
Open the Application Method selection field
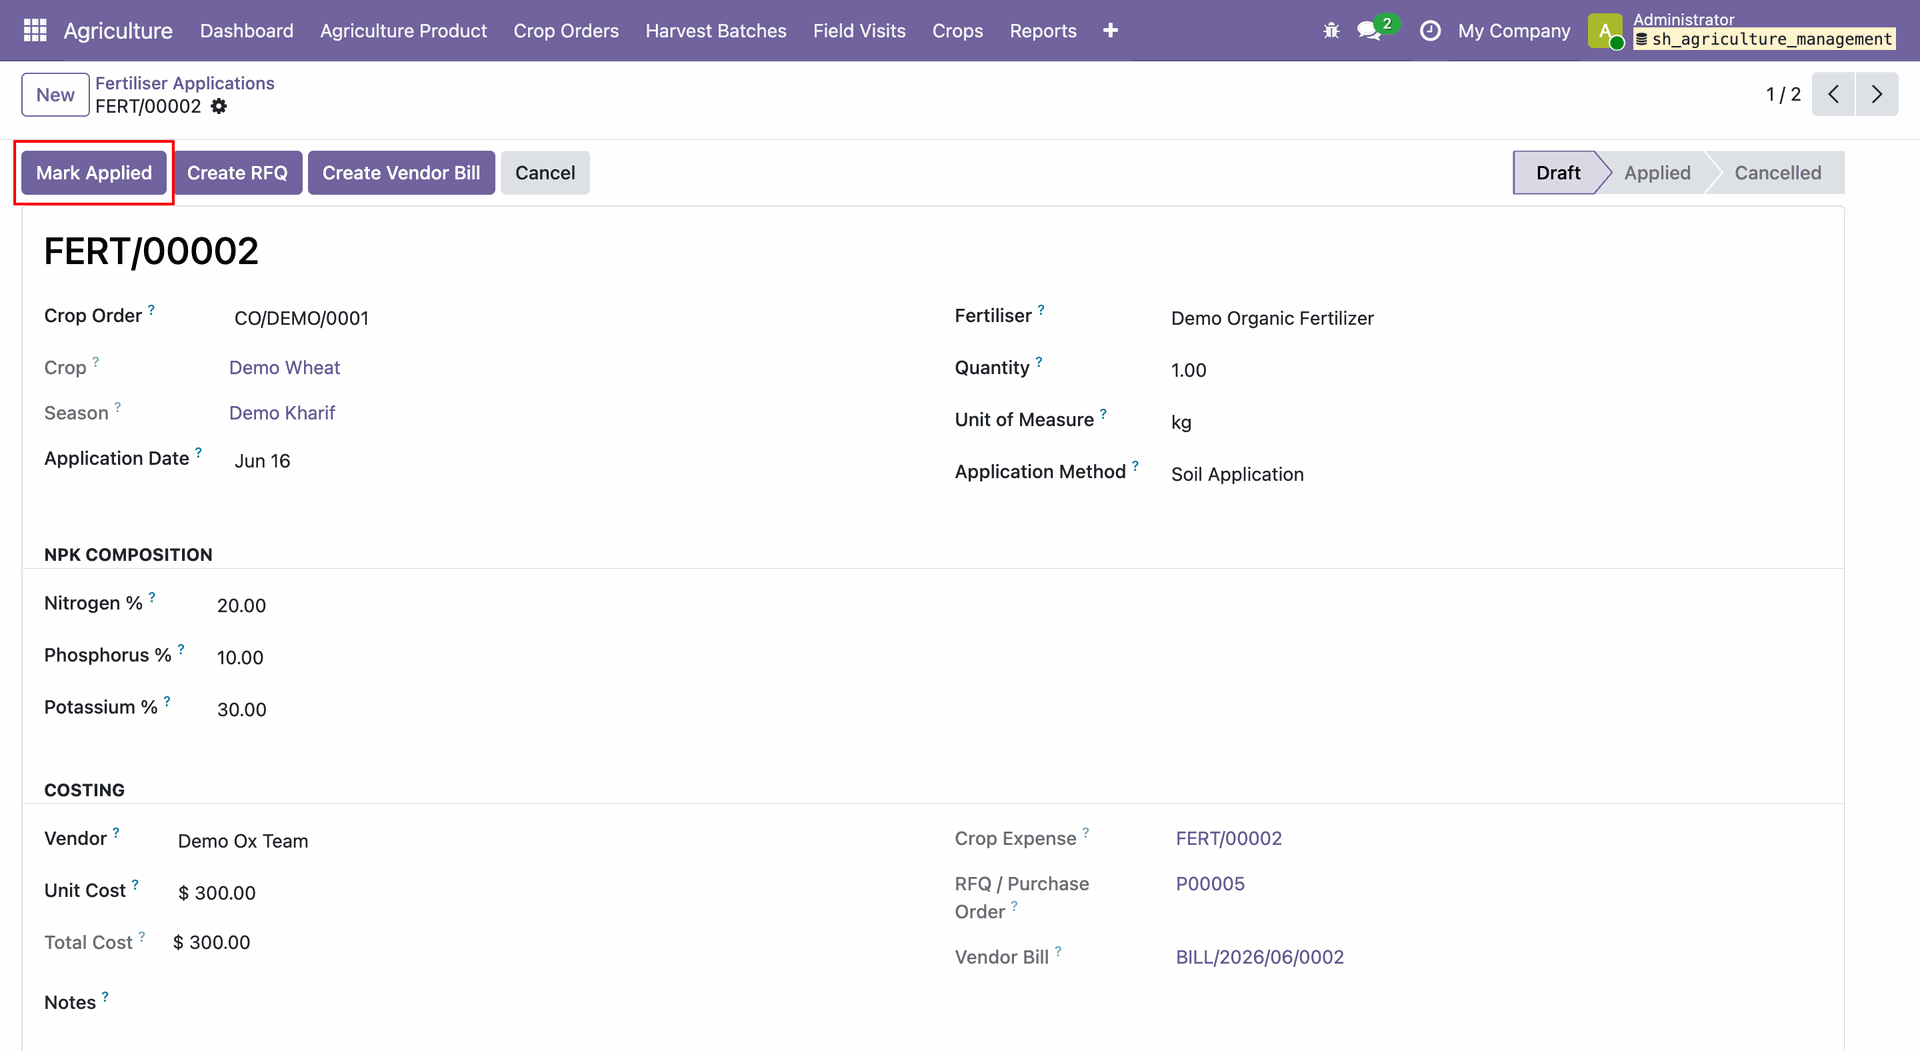(1496, 474)
